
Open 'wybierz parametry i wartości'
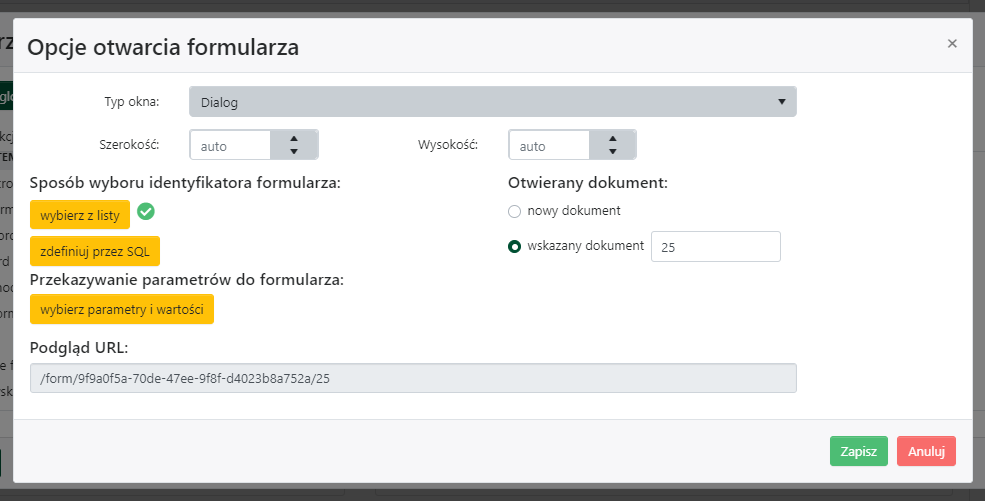[x=122, y=310]
